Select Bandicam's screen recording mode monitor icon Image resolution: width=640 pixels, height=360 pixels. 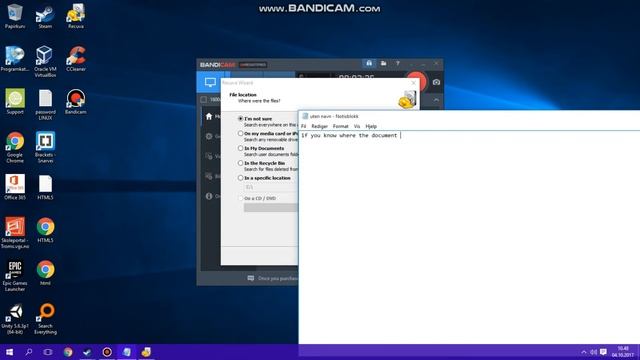tap(210, 82)
